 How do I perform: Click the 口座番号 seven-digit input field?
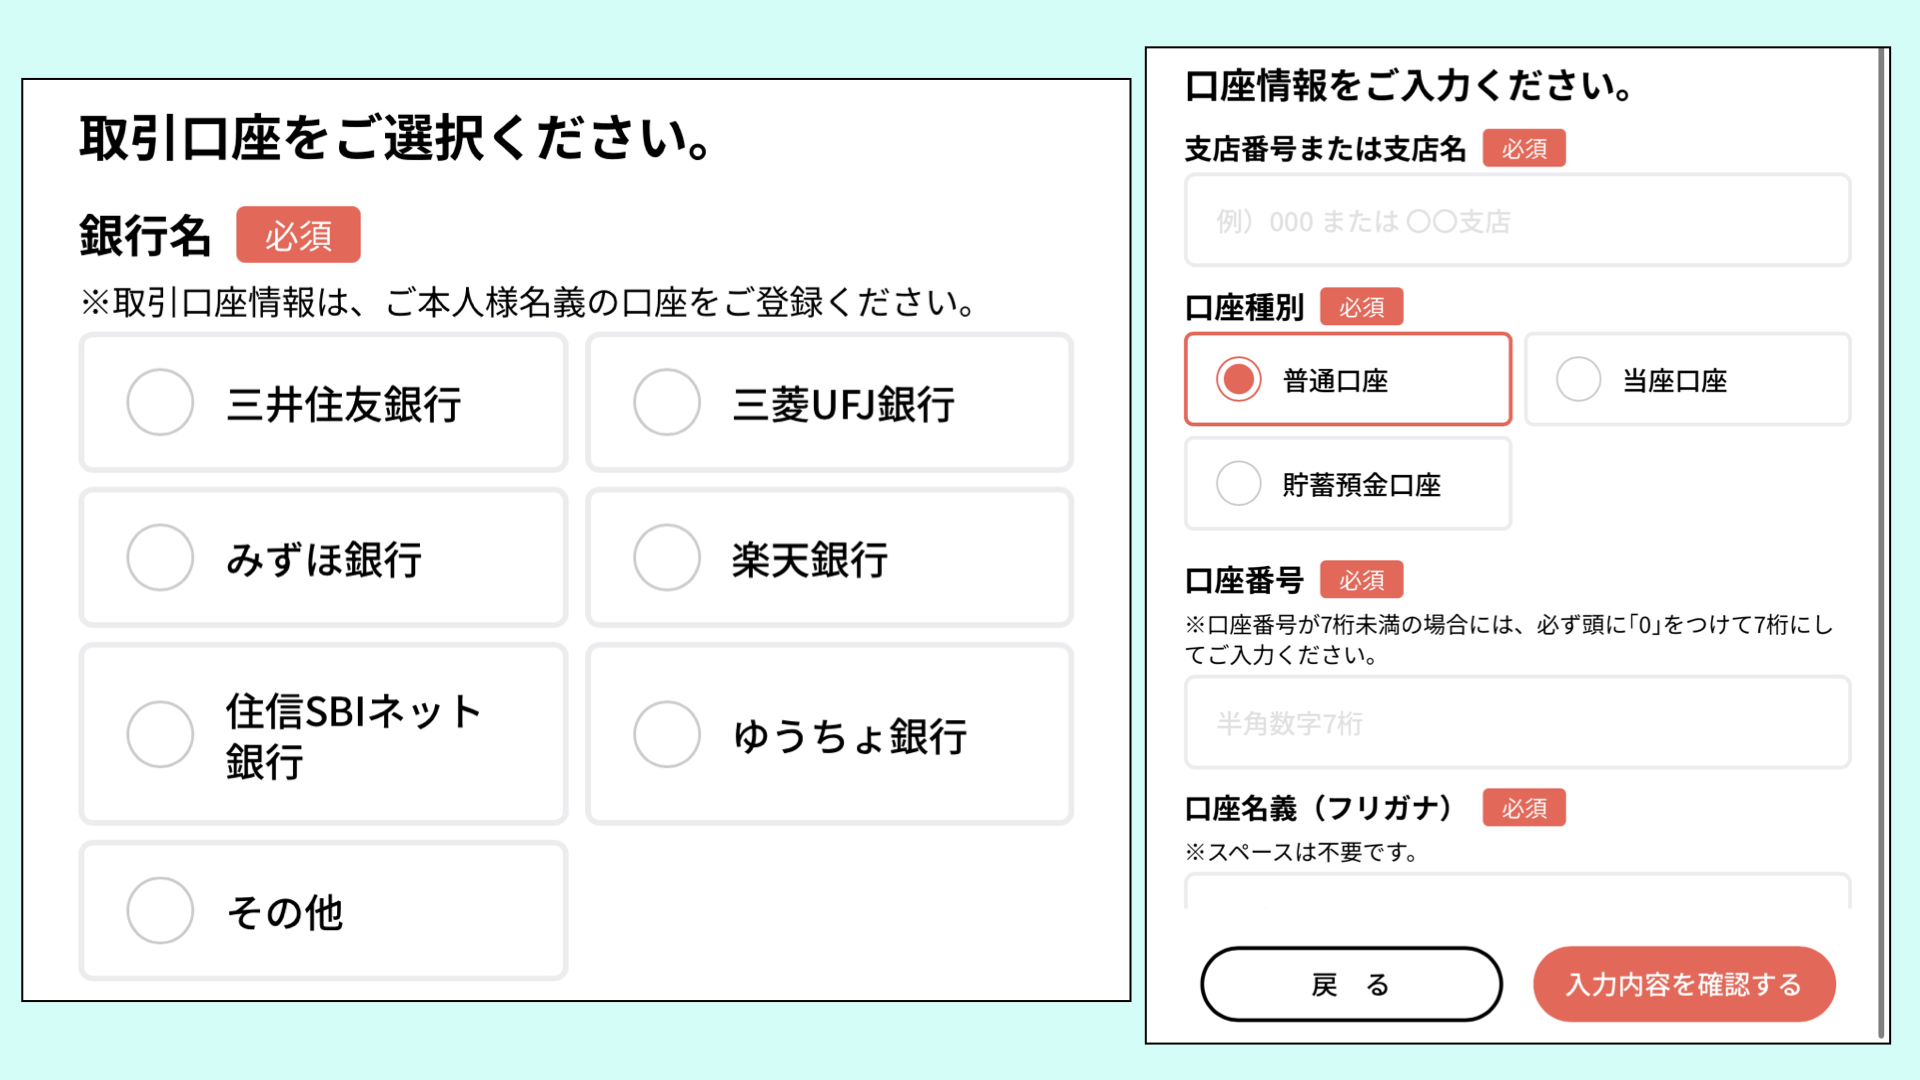pyautogui.click(x=1517, y=723)
